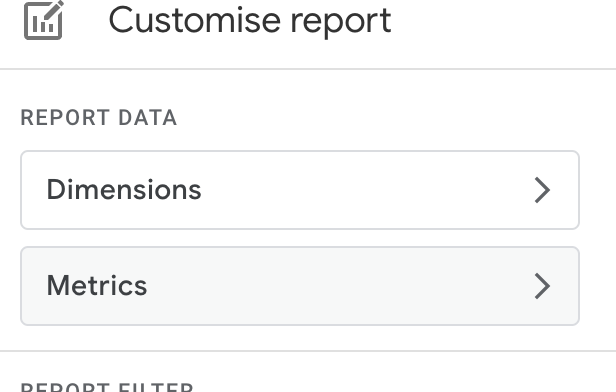Click the empty area right of Metrics text
The height and width of the screenshot is (392, 616).
[x=338, y=286]
